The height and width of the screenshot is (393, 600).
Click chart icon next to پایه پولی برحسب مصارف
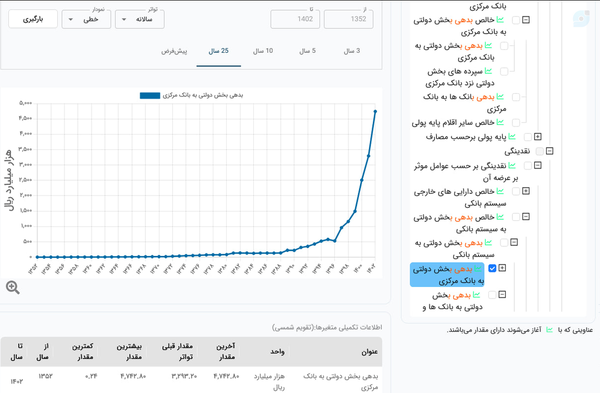(x=512, y=137)
